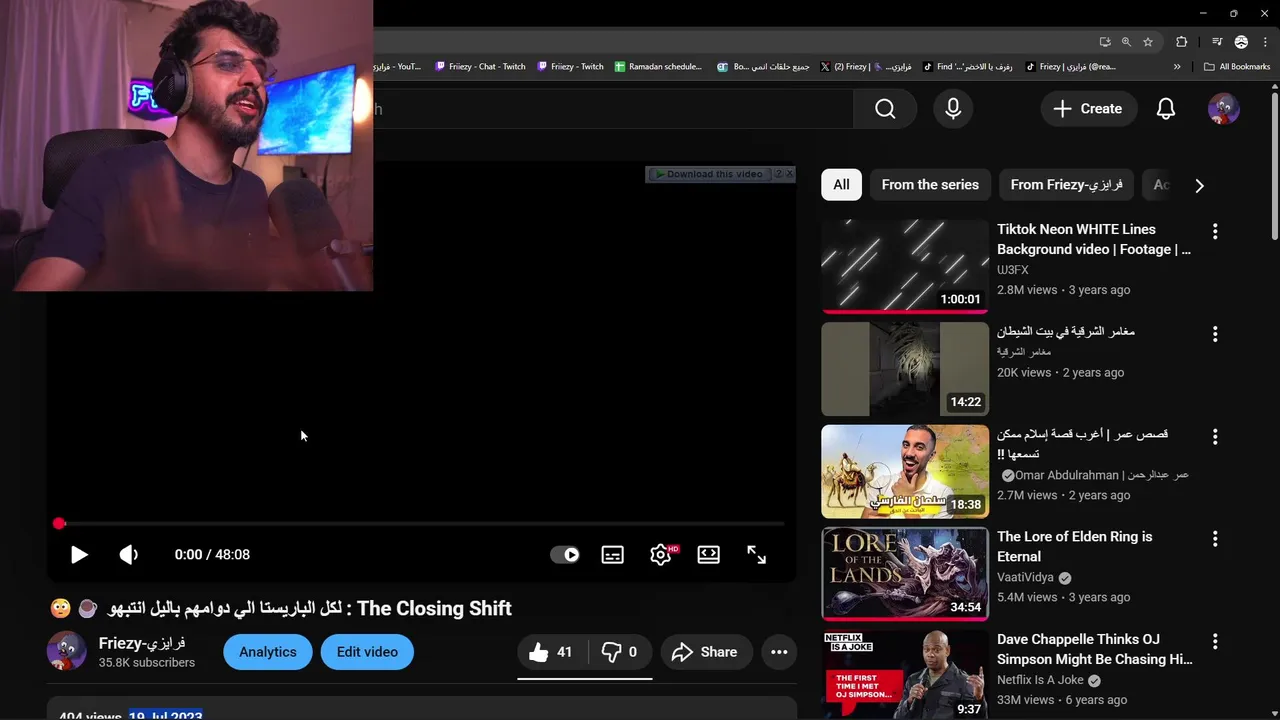
Task: Open مغامر الشرقية video thumbnail
Action: 905,369
